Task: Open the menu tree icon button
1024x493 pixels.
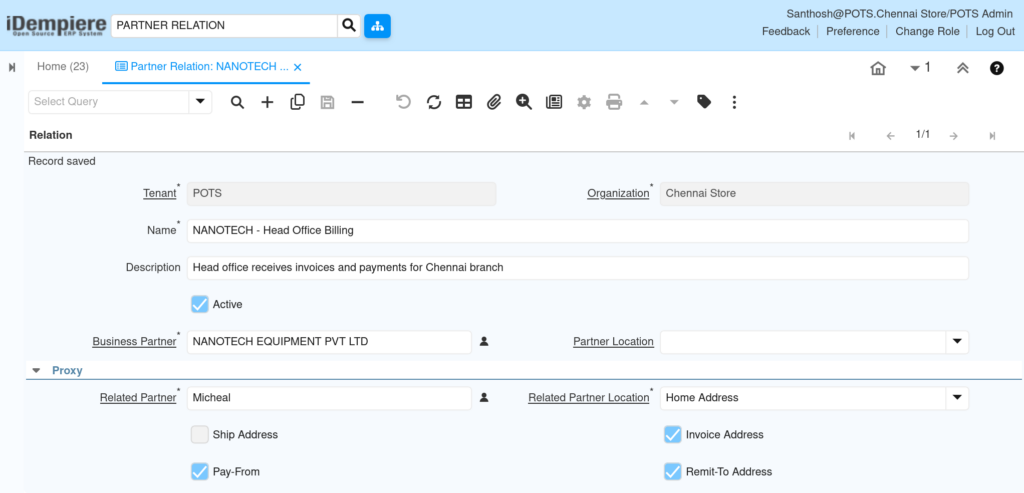Action: coord(377,25)
